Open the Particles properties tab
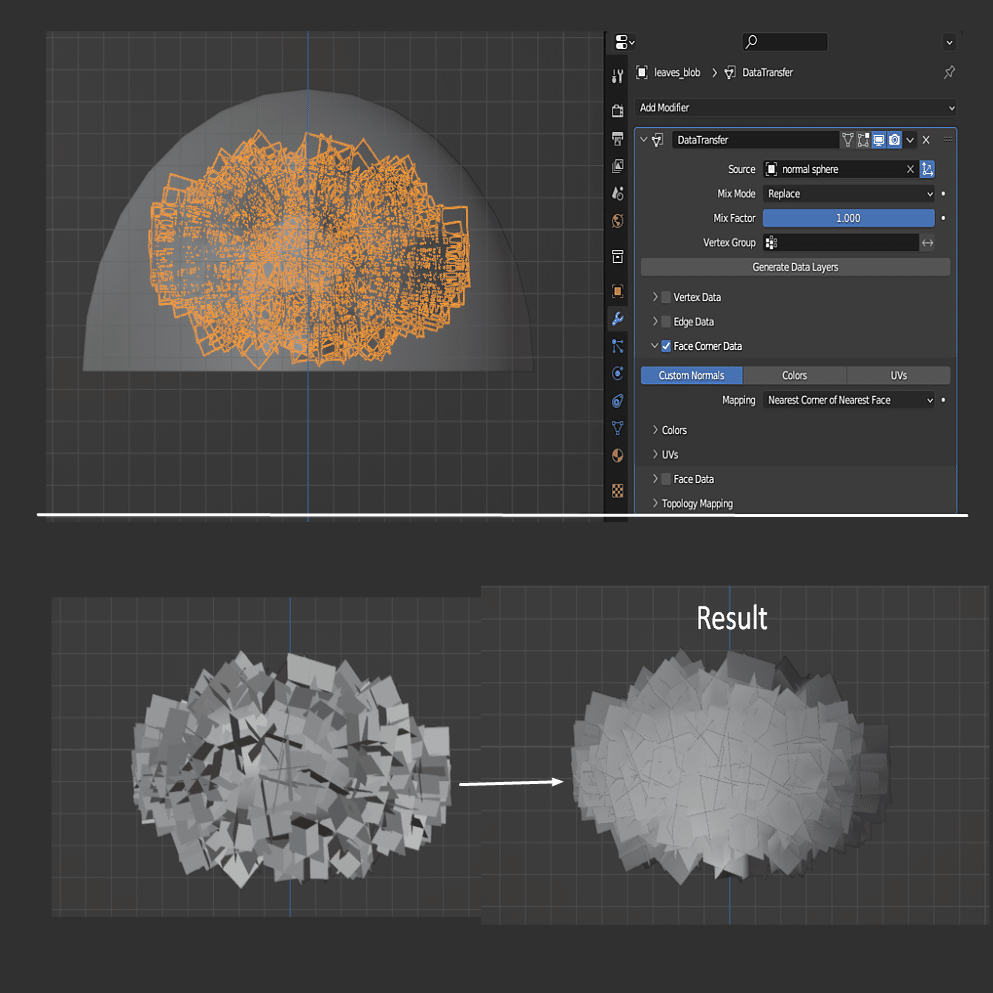This screenshot has width=993, height=993. (x=617, y=346)
